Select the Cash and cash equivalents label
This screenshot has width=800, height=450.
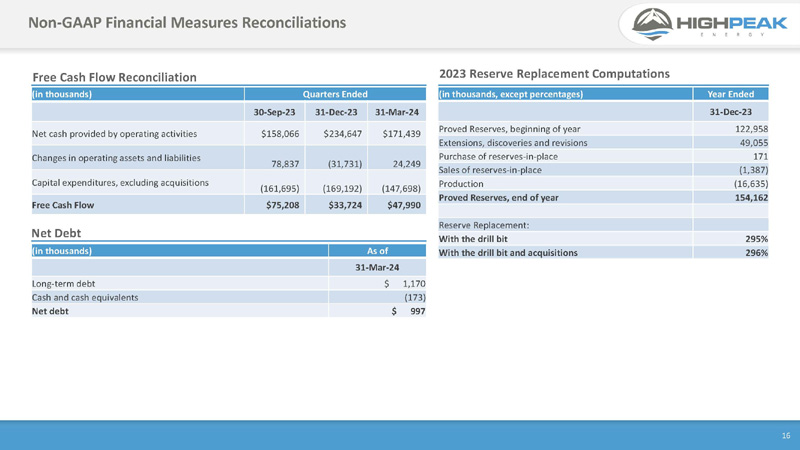85,298
